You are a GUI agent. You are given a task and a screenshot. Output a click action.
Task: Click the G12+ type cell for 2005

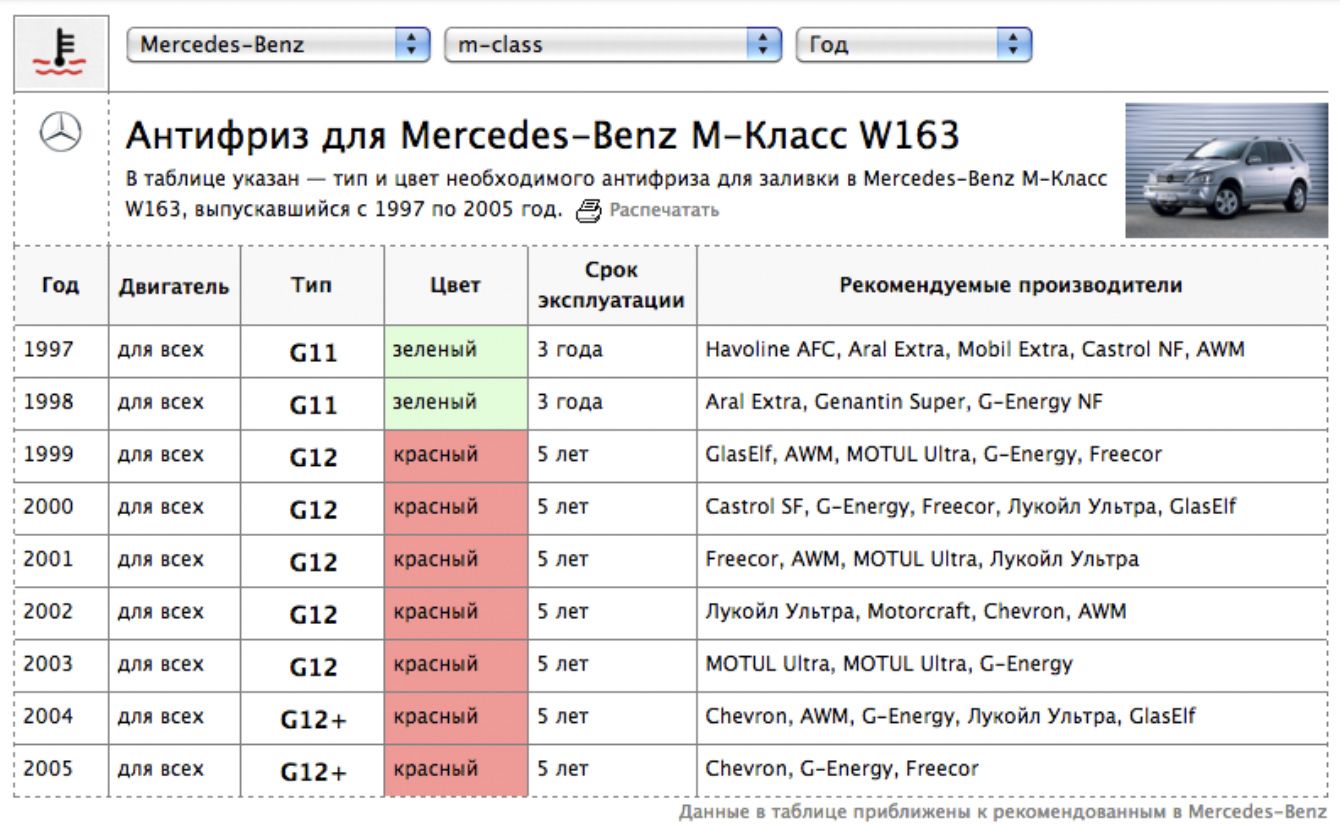click(312, 770)
